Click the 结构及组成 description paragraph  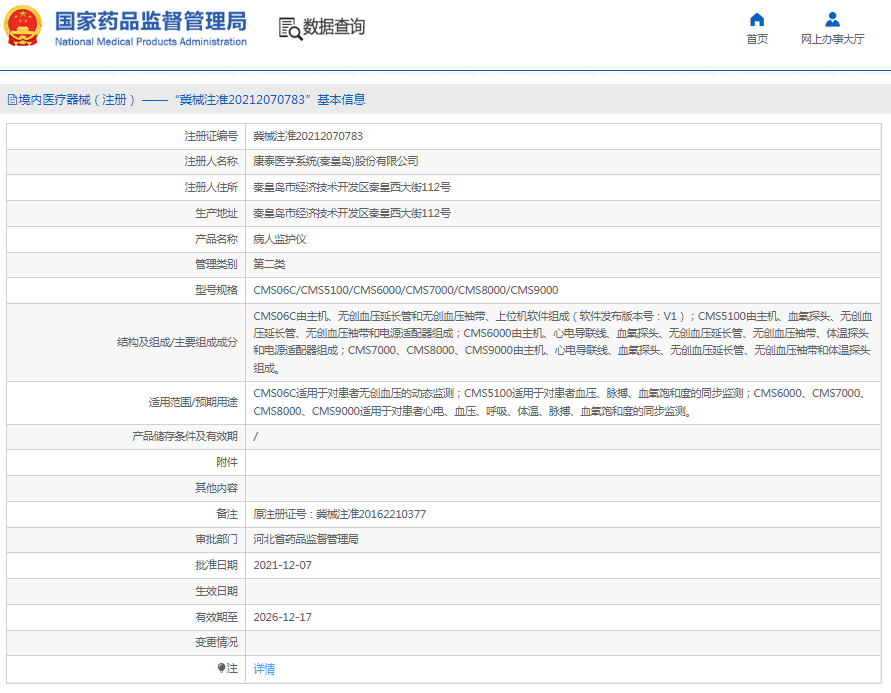click(x=563, y=342)
